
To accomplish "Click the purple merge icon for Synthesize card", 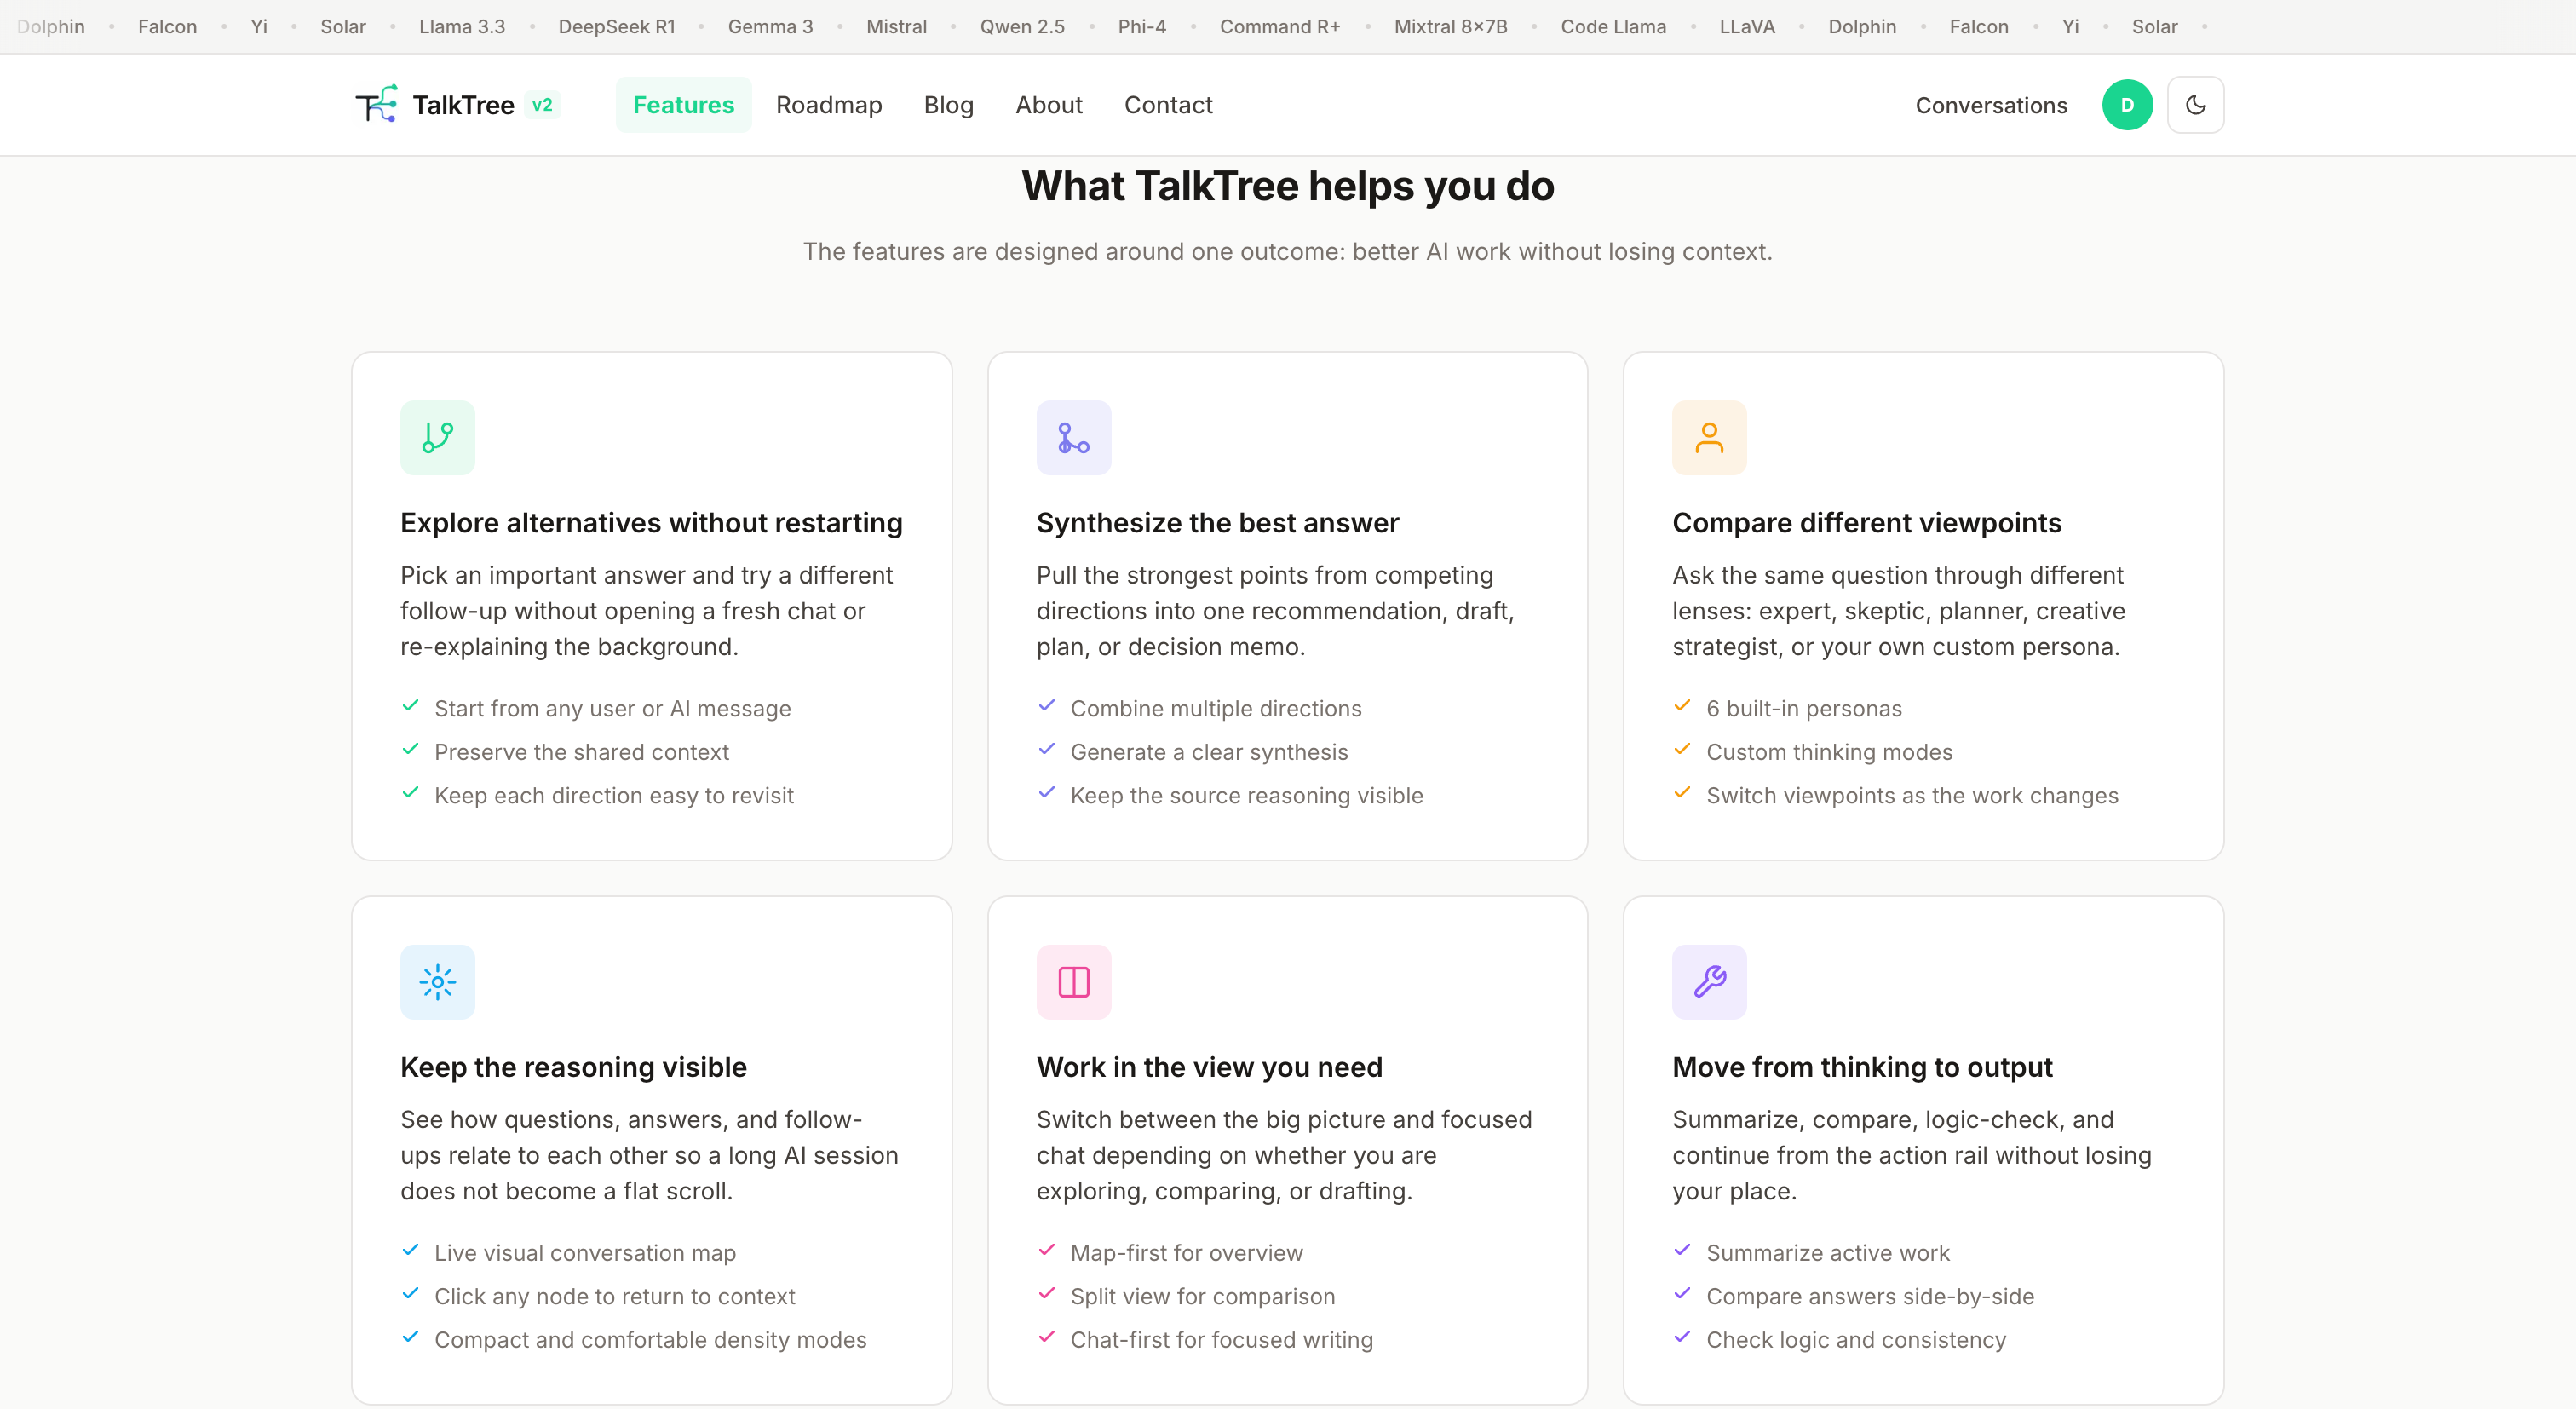I will (1073, 437).
